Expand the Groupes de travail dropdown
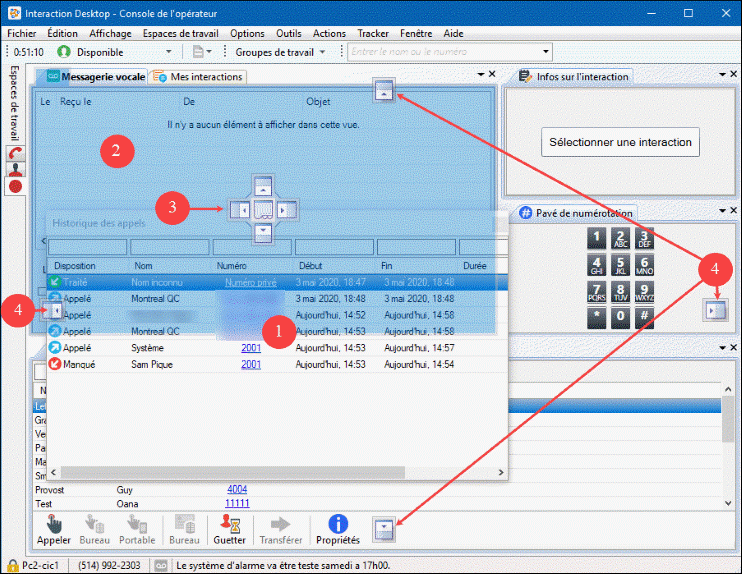Screen dimensions: 742x574 pyautogui.click(x=322, y=51)
